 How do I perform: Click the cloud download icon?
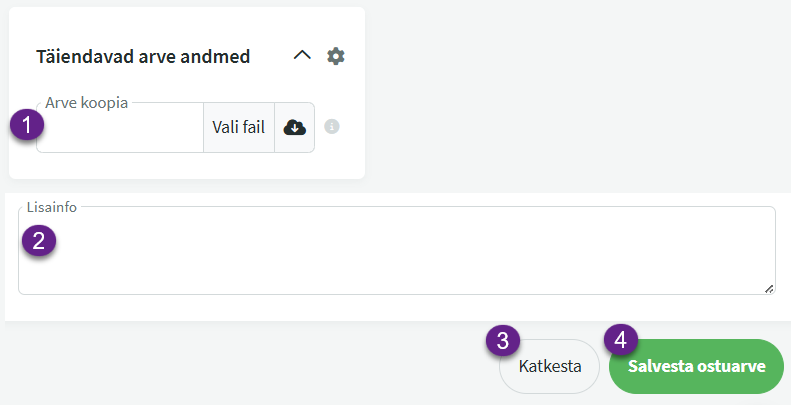[295, 127]
